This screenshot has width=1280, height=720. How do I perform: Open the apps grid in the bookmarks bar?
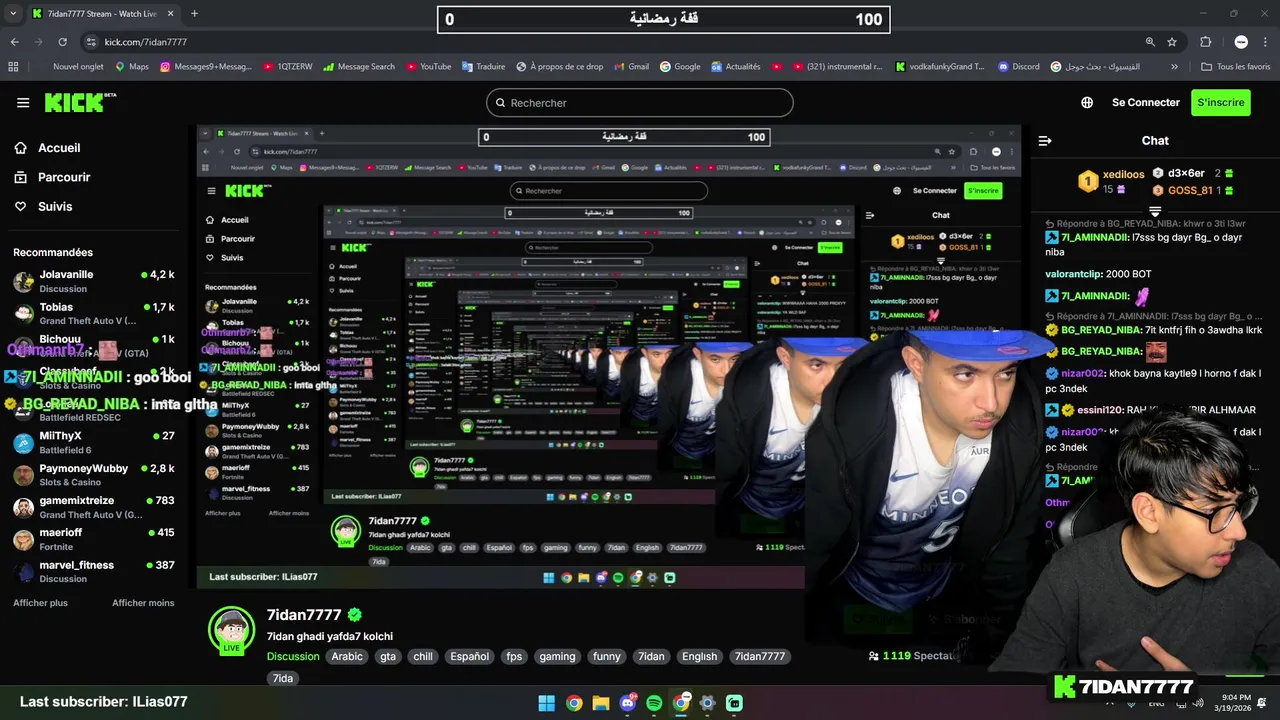pos(13,67)
